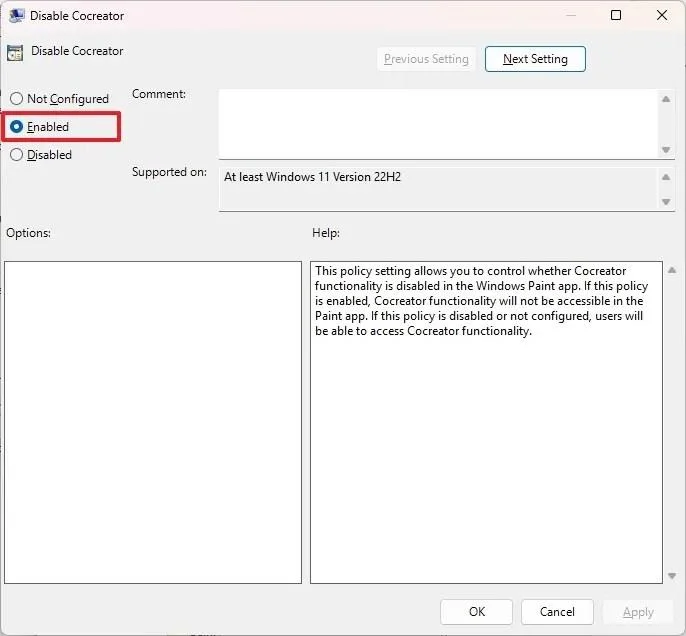The width and height of the screenshot is (686, 636).
Task: Click the Apply button
Action: [638, 612]
